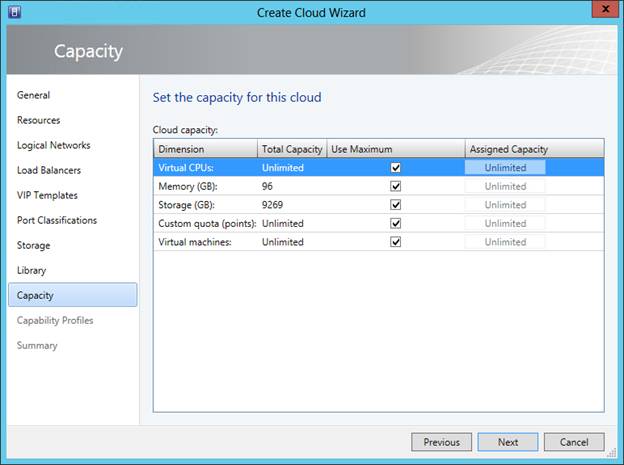This screenshot has width=624, height=465.
Task: Cancel the cloud wizard
Action: (574, 442)
